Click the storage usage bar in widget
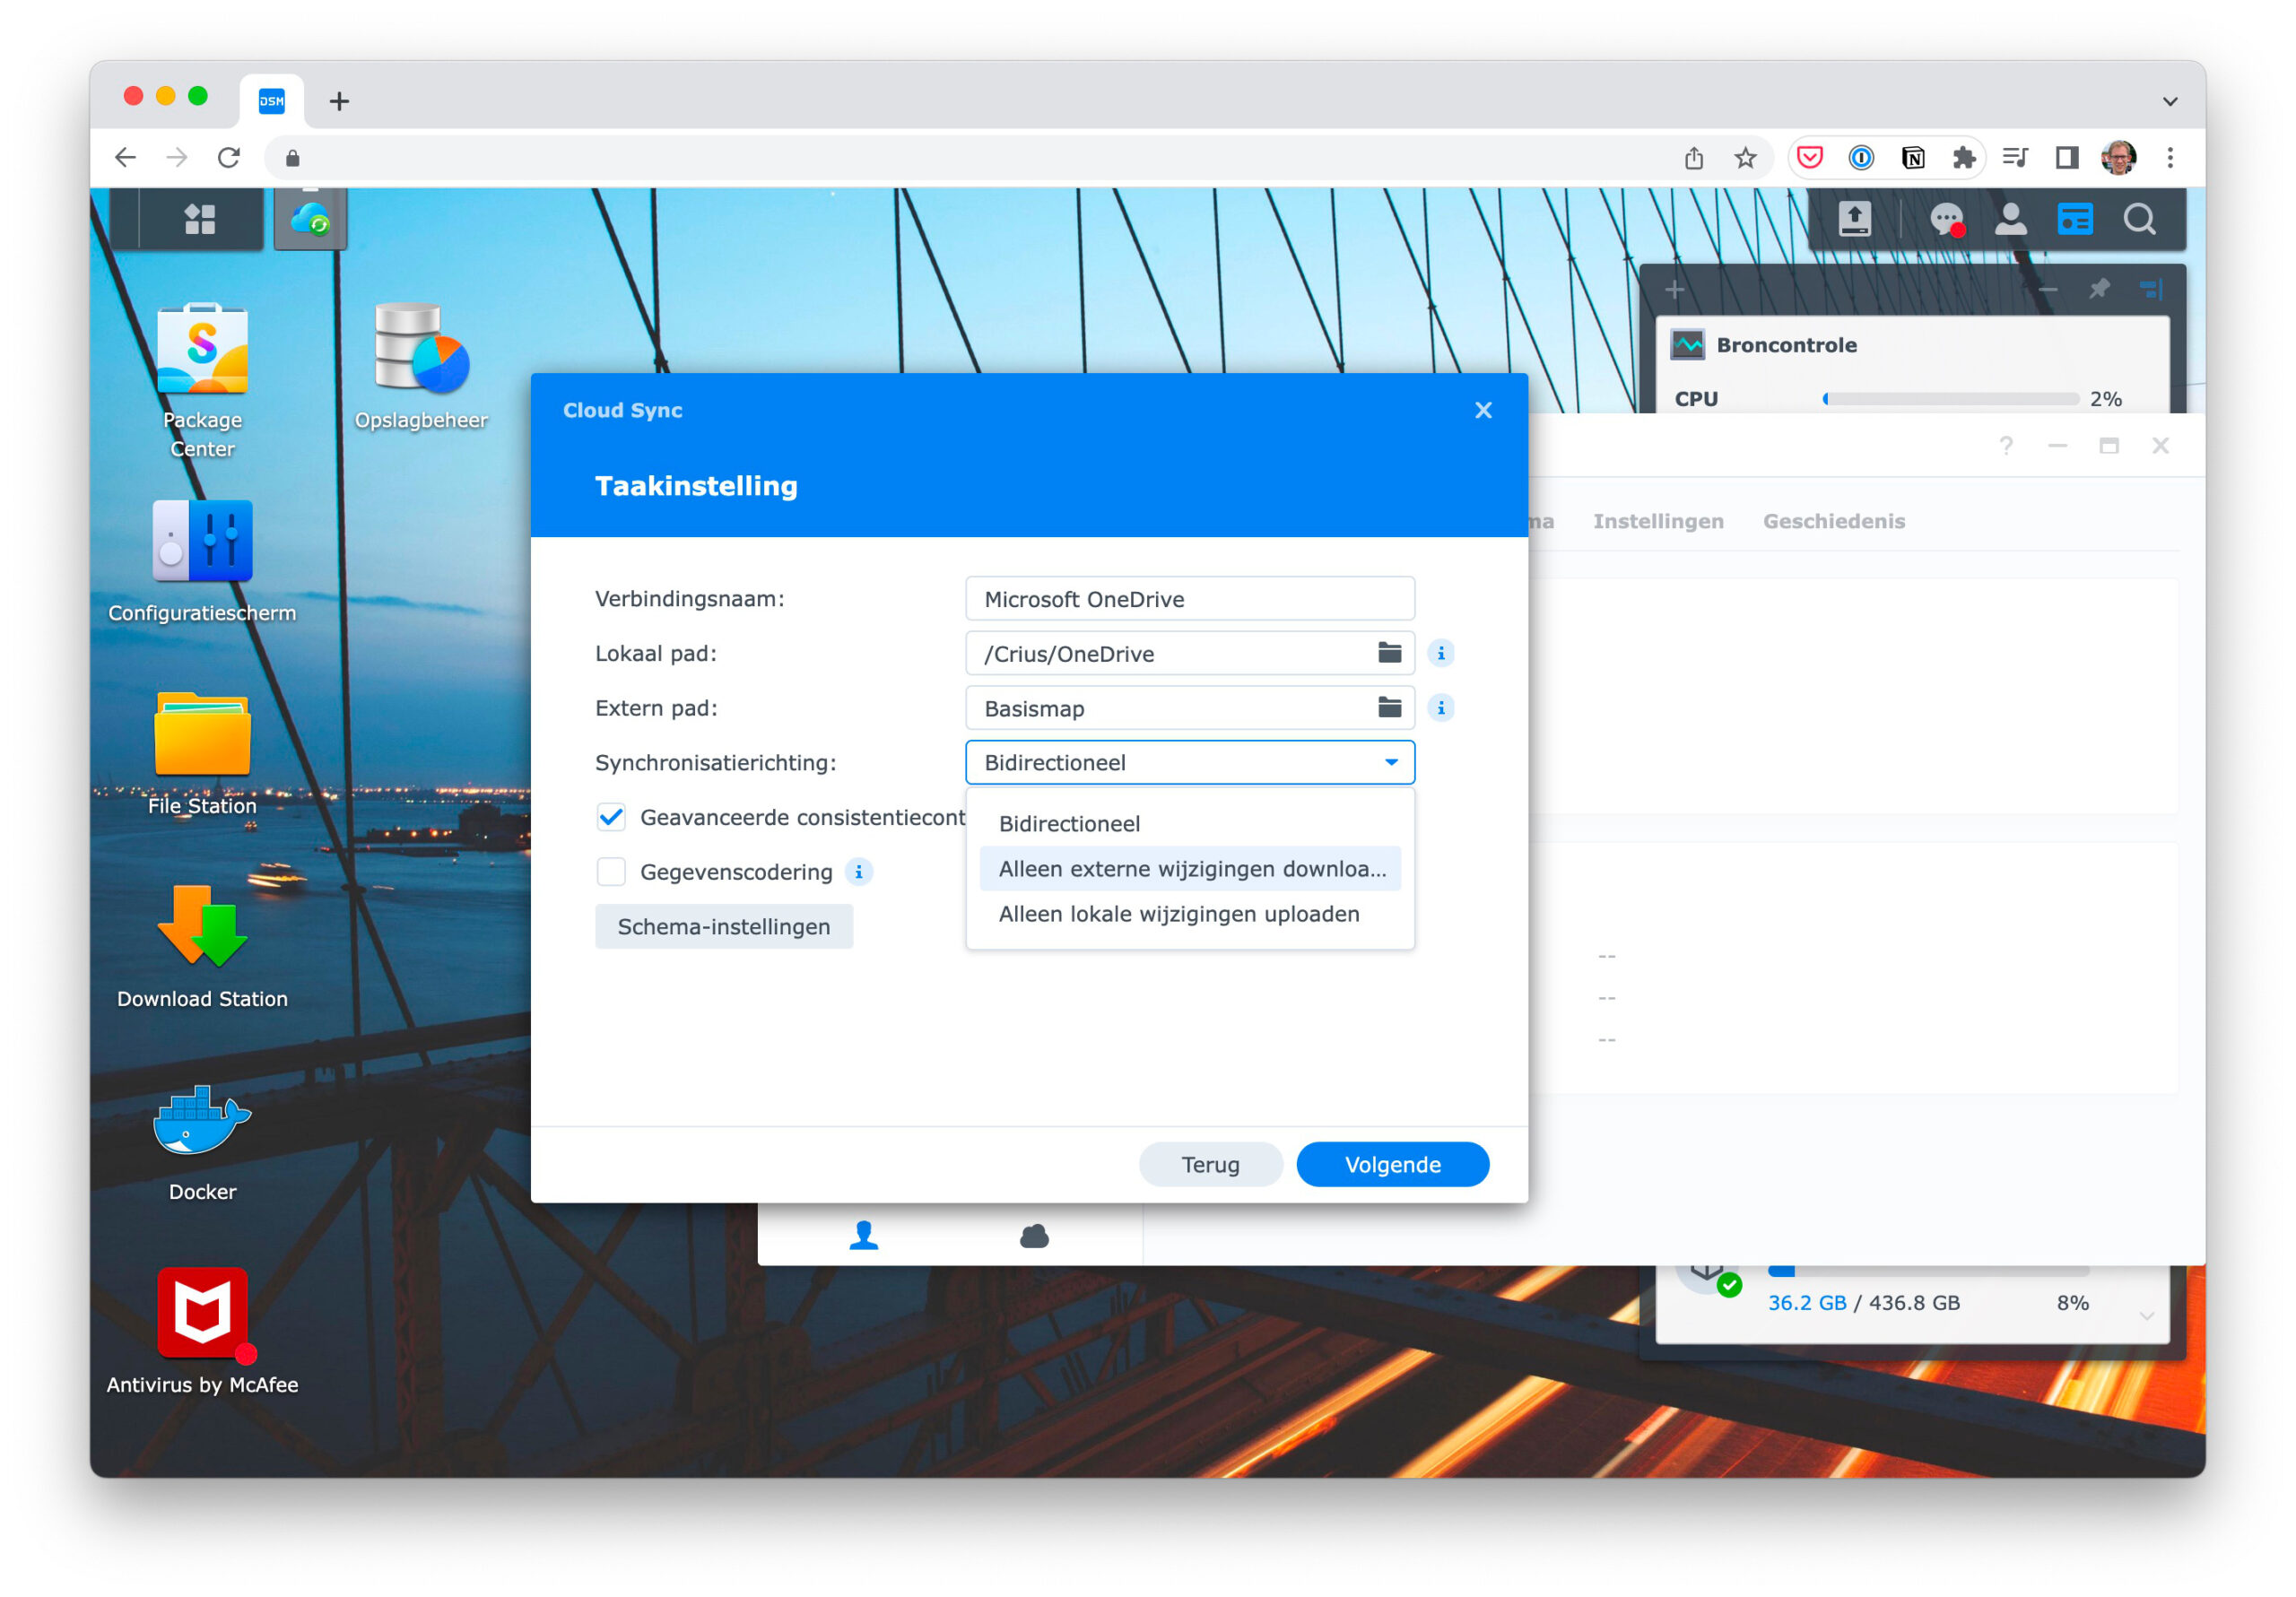 [x=1928, y=1271]
